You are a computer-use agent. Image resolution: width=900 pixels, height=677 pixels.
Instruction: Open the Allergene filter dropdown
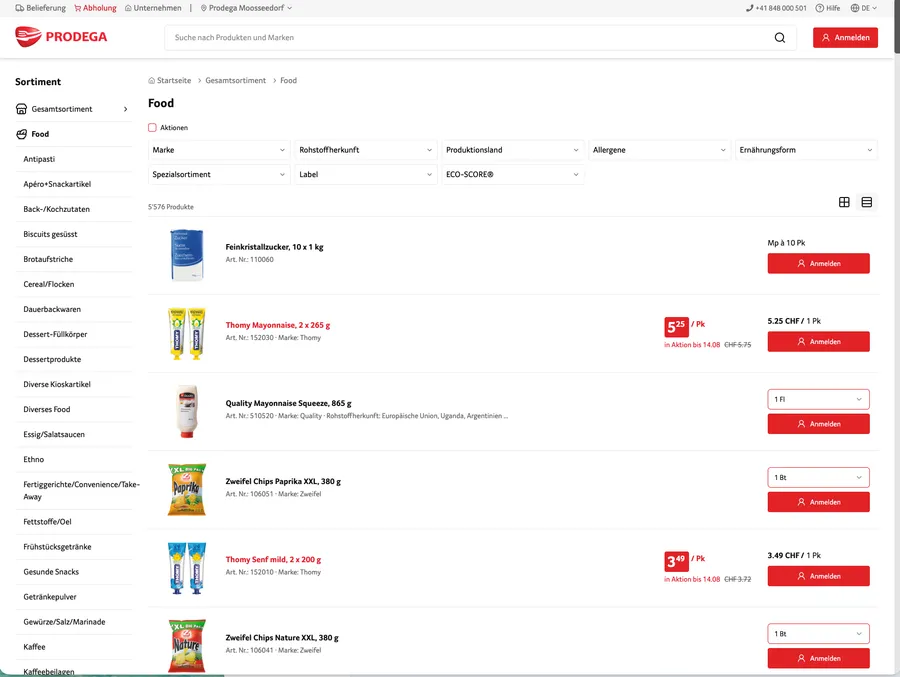pos(660,150)
